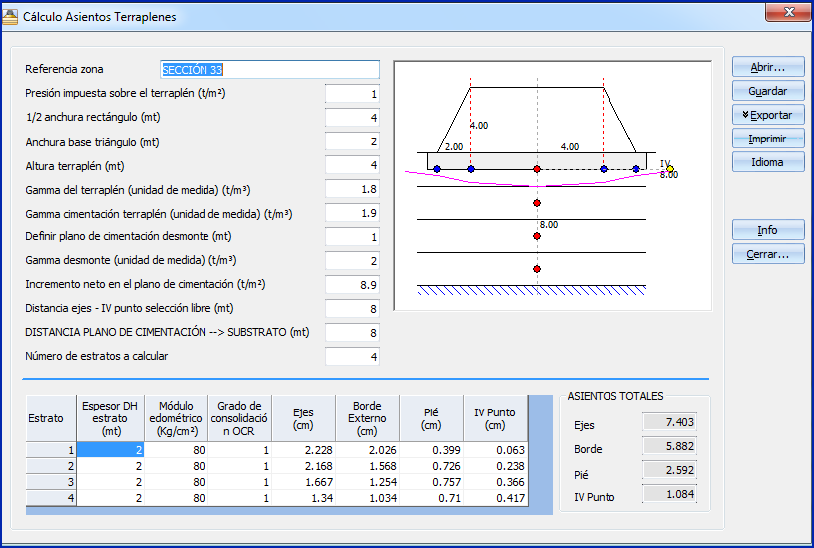814x548 pixels.
Task: Change language with Idioma button
Action: (x=768, y=162)
